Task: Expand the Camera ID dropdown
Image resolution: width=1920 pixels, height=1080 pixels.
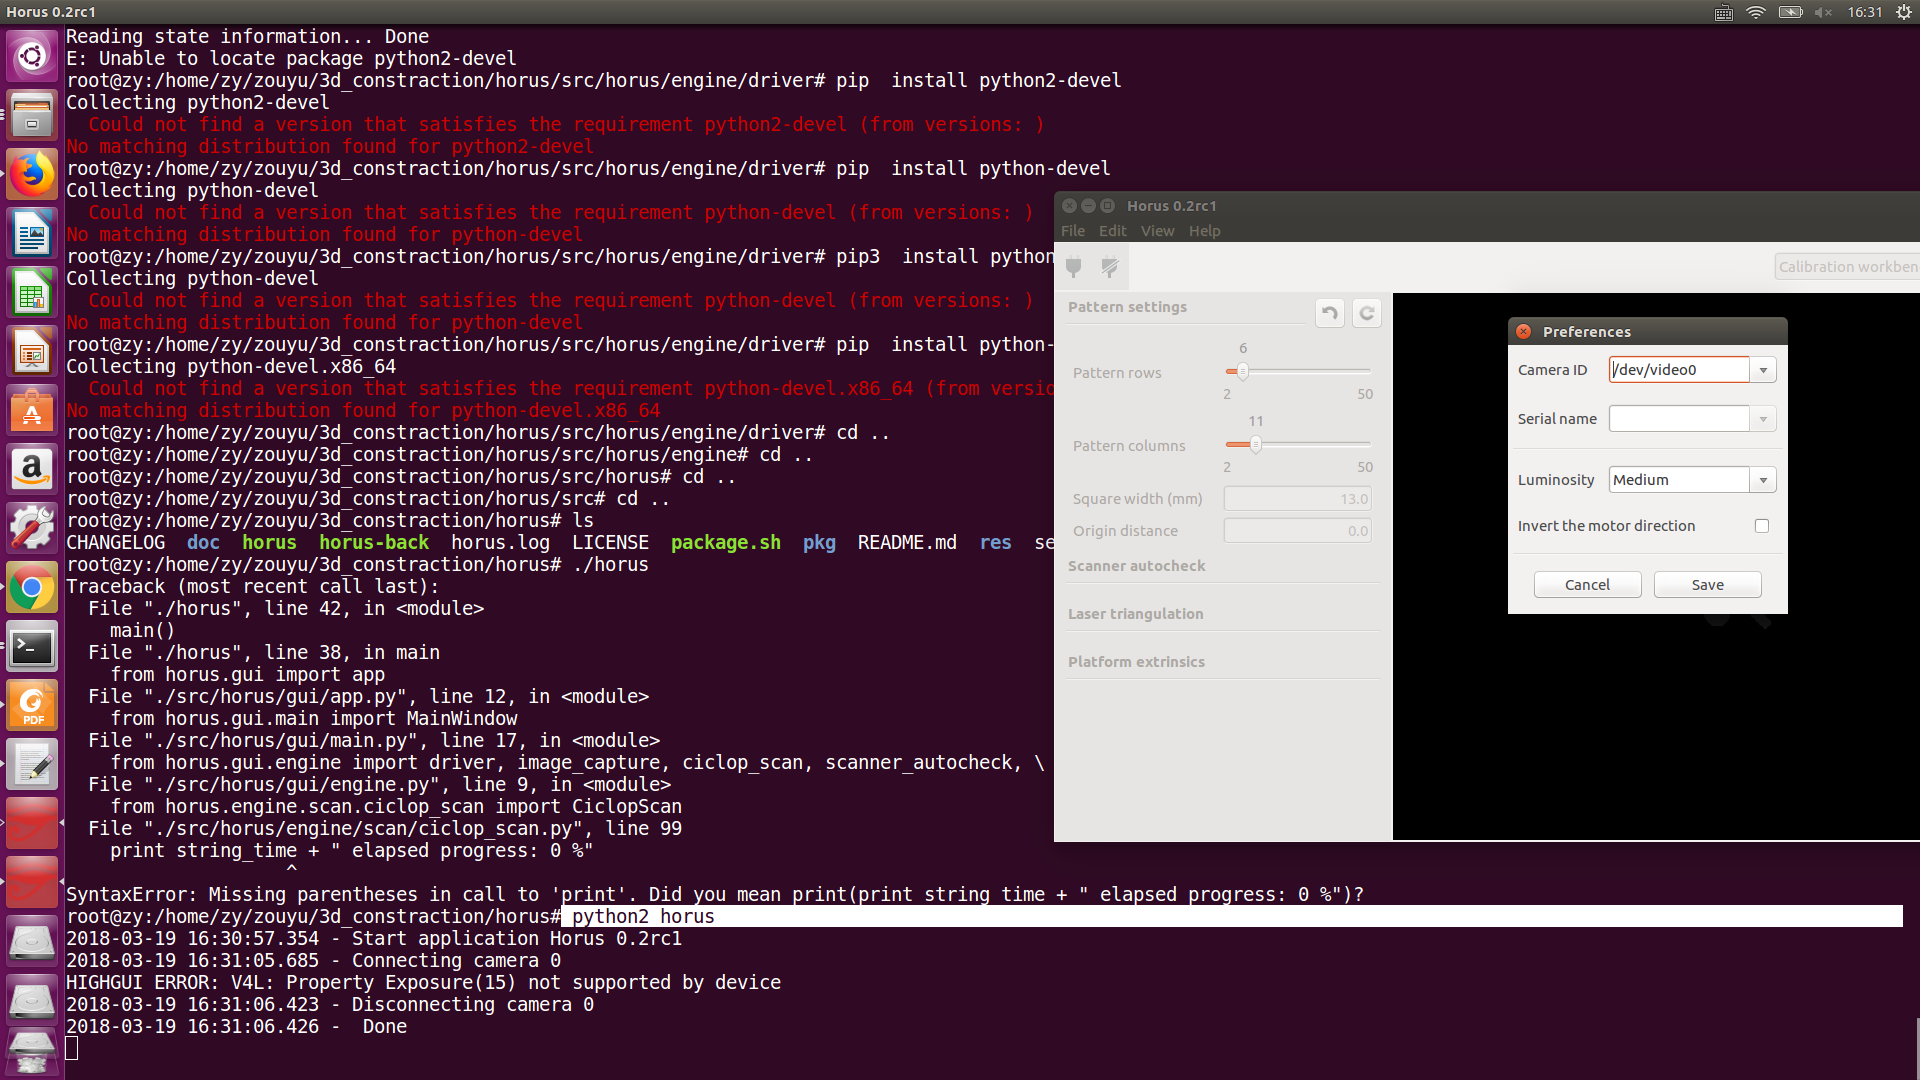Action: [1763, 370]
